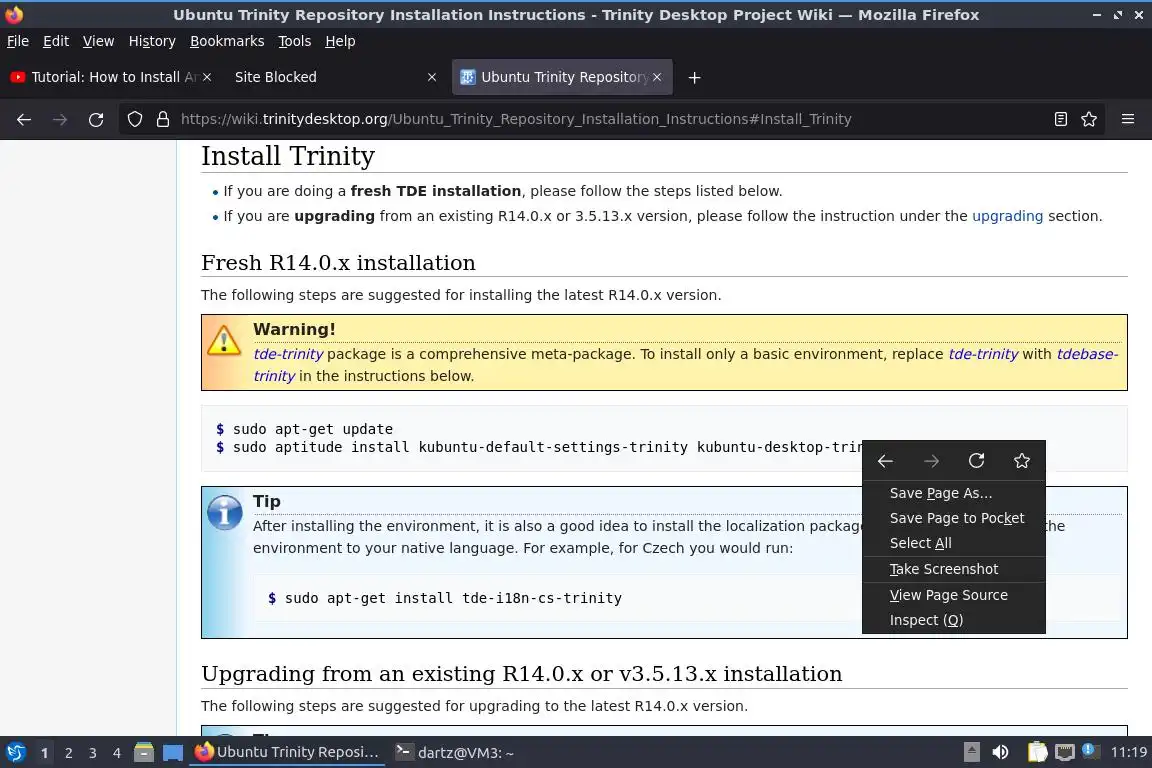Go back using toolbar back arrow
Image resolution: width=1152 pixels, height=768 pixels.
coord(24,119)
